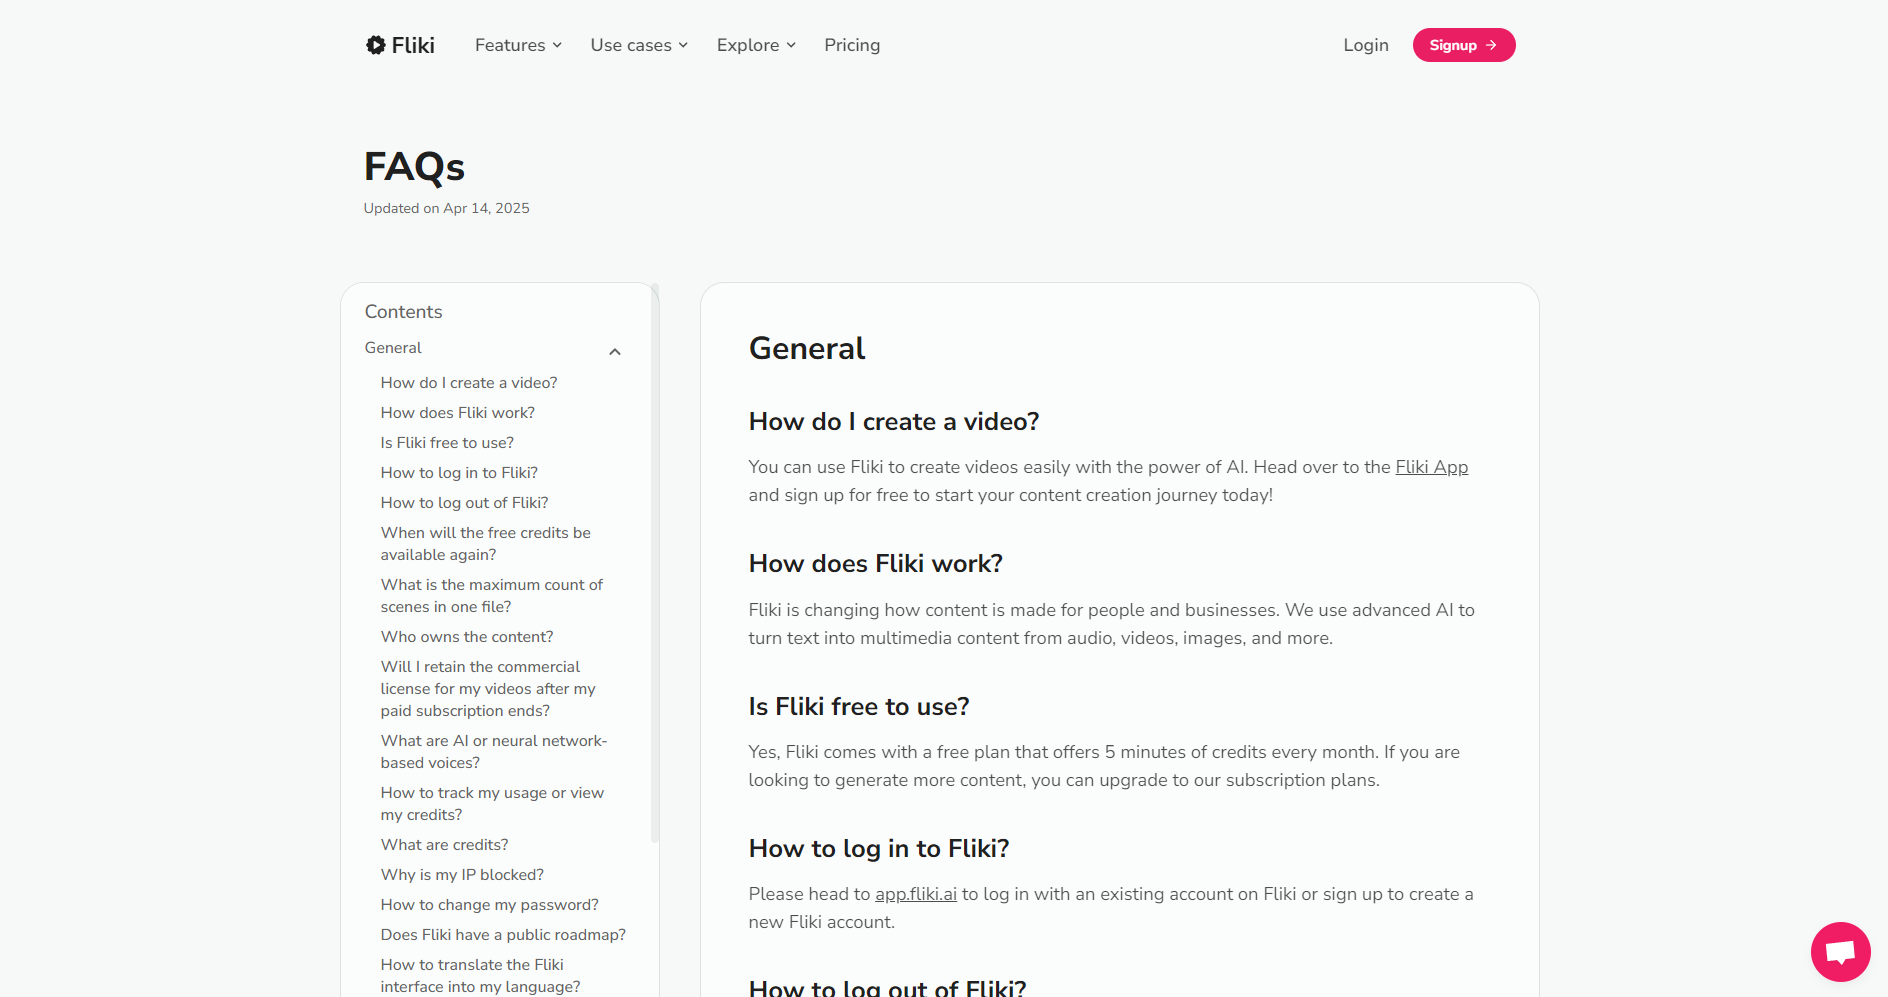Select 'Is Fliki free to use?' in contents
This screenshot has height=997, width=1888.
click(447, 443)
